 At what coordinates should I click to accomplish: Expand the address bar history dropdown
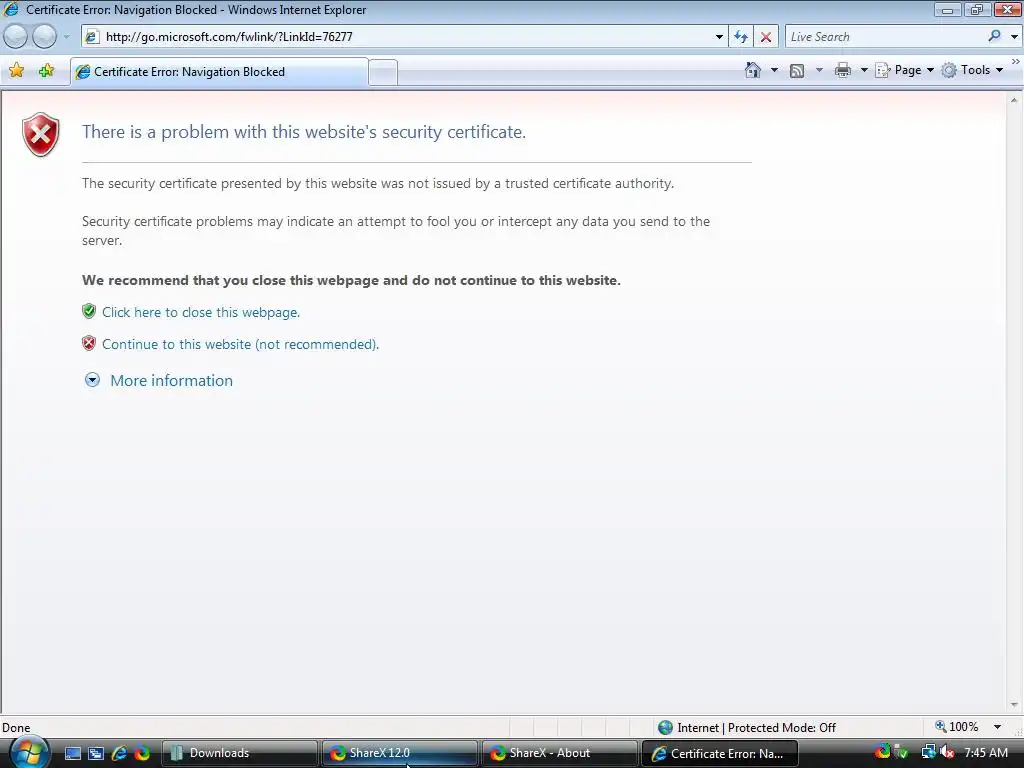pyautogui.click(x=719, y=37)
